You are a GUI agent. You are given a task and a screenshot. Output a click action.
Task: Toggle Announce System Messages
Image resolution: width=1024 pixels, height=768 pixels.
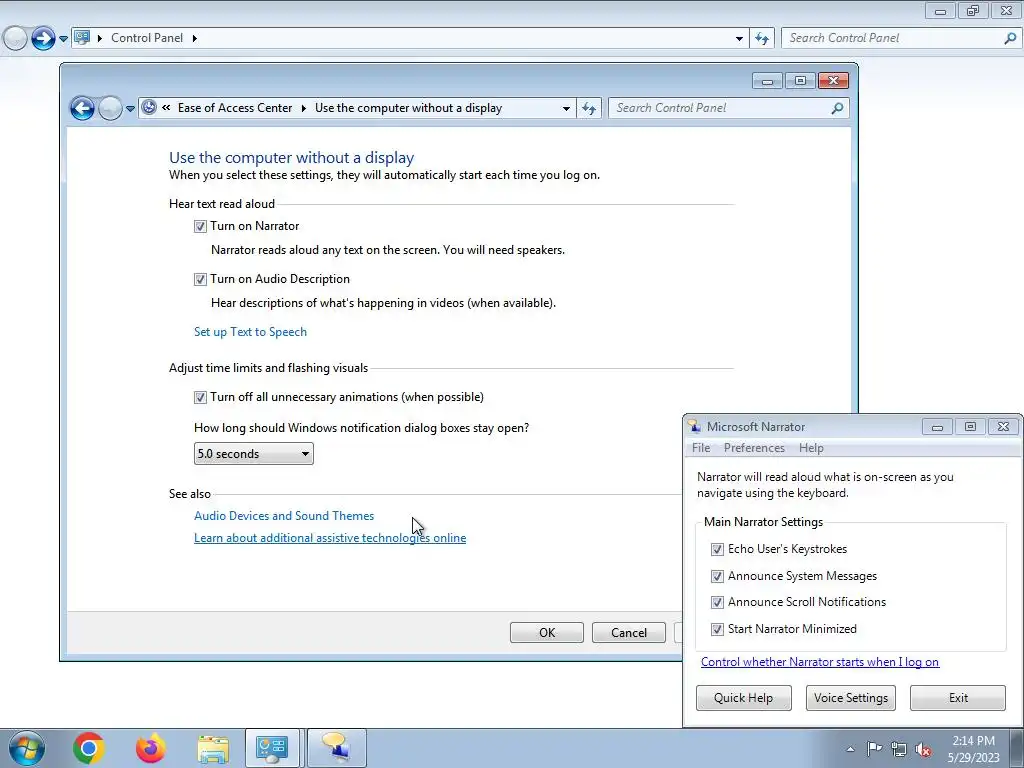click(x=717, y=576)
